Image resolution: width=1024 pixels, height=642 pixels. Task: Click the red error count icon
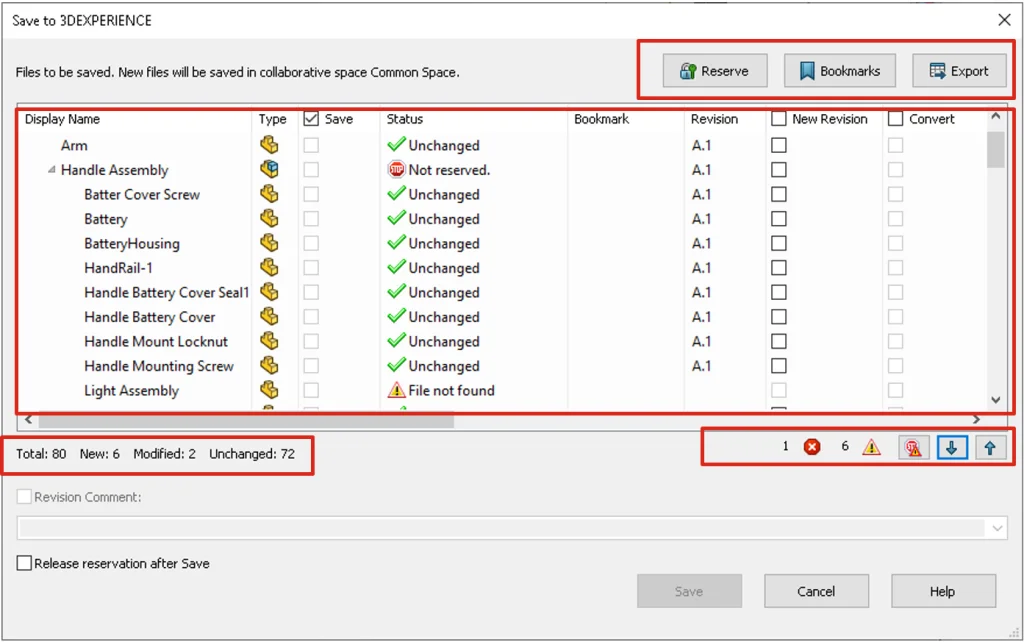coord(812,447)
